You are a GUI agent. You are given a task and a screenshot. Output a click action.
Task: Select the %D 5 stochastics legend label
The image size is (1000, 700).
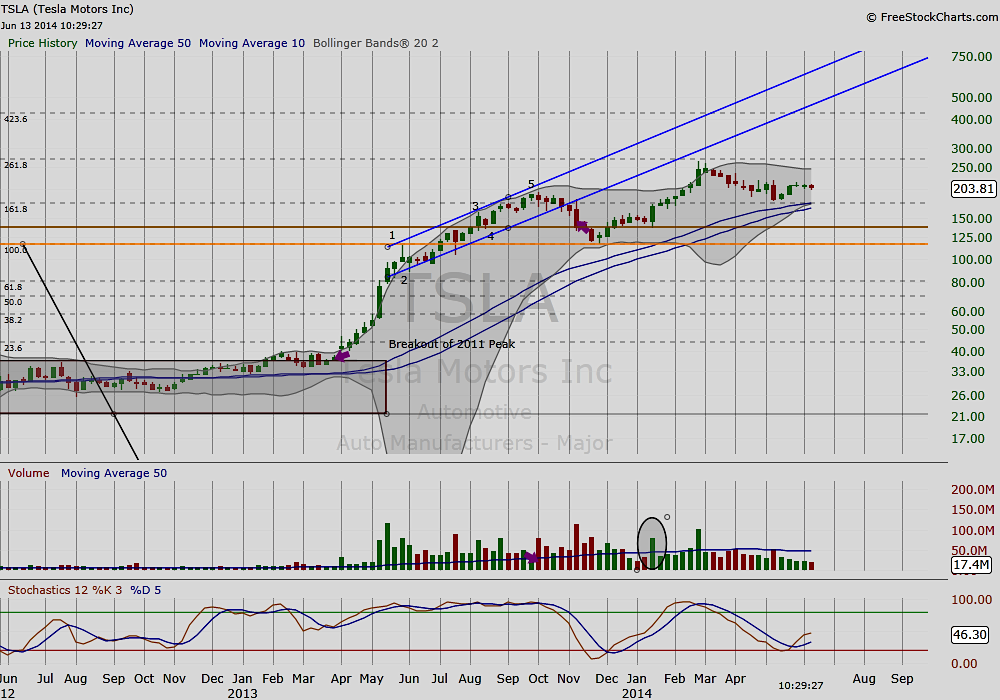[145, 590]
